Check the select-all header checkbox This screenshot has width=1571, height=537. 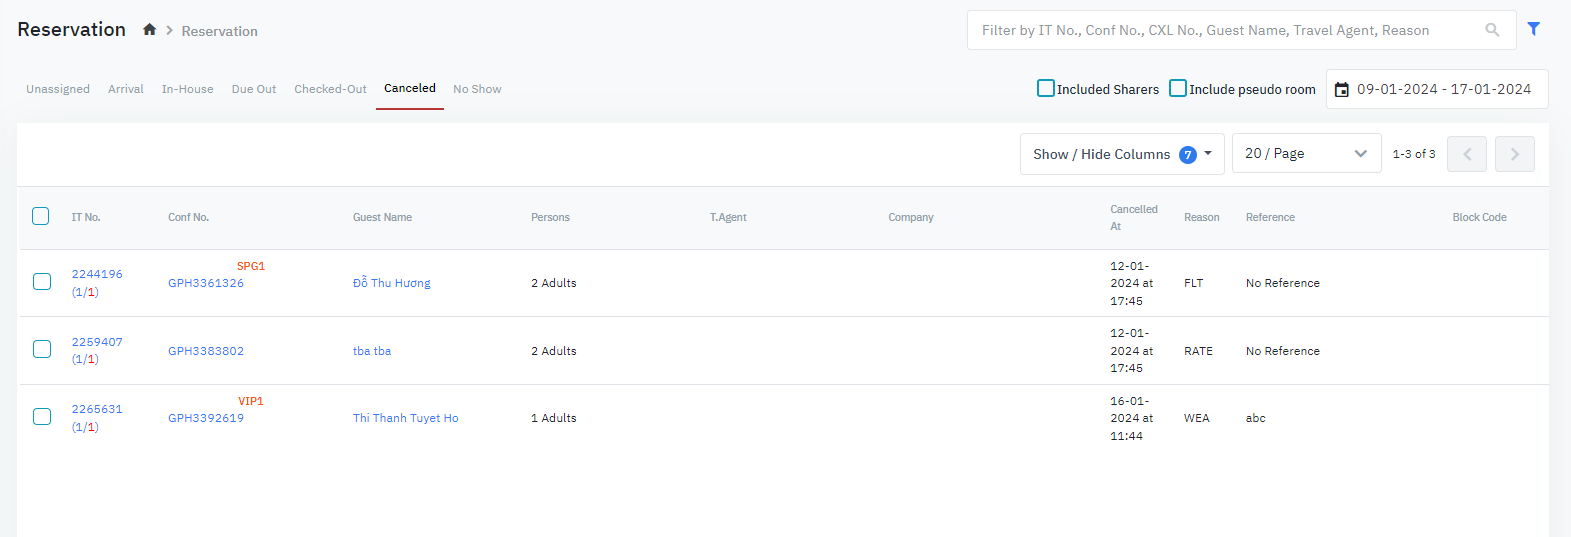click(41, 216)
